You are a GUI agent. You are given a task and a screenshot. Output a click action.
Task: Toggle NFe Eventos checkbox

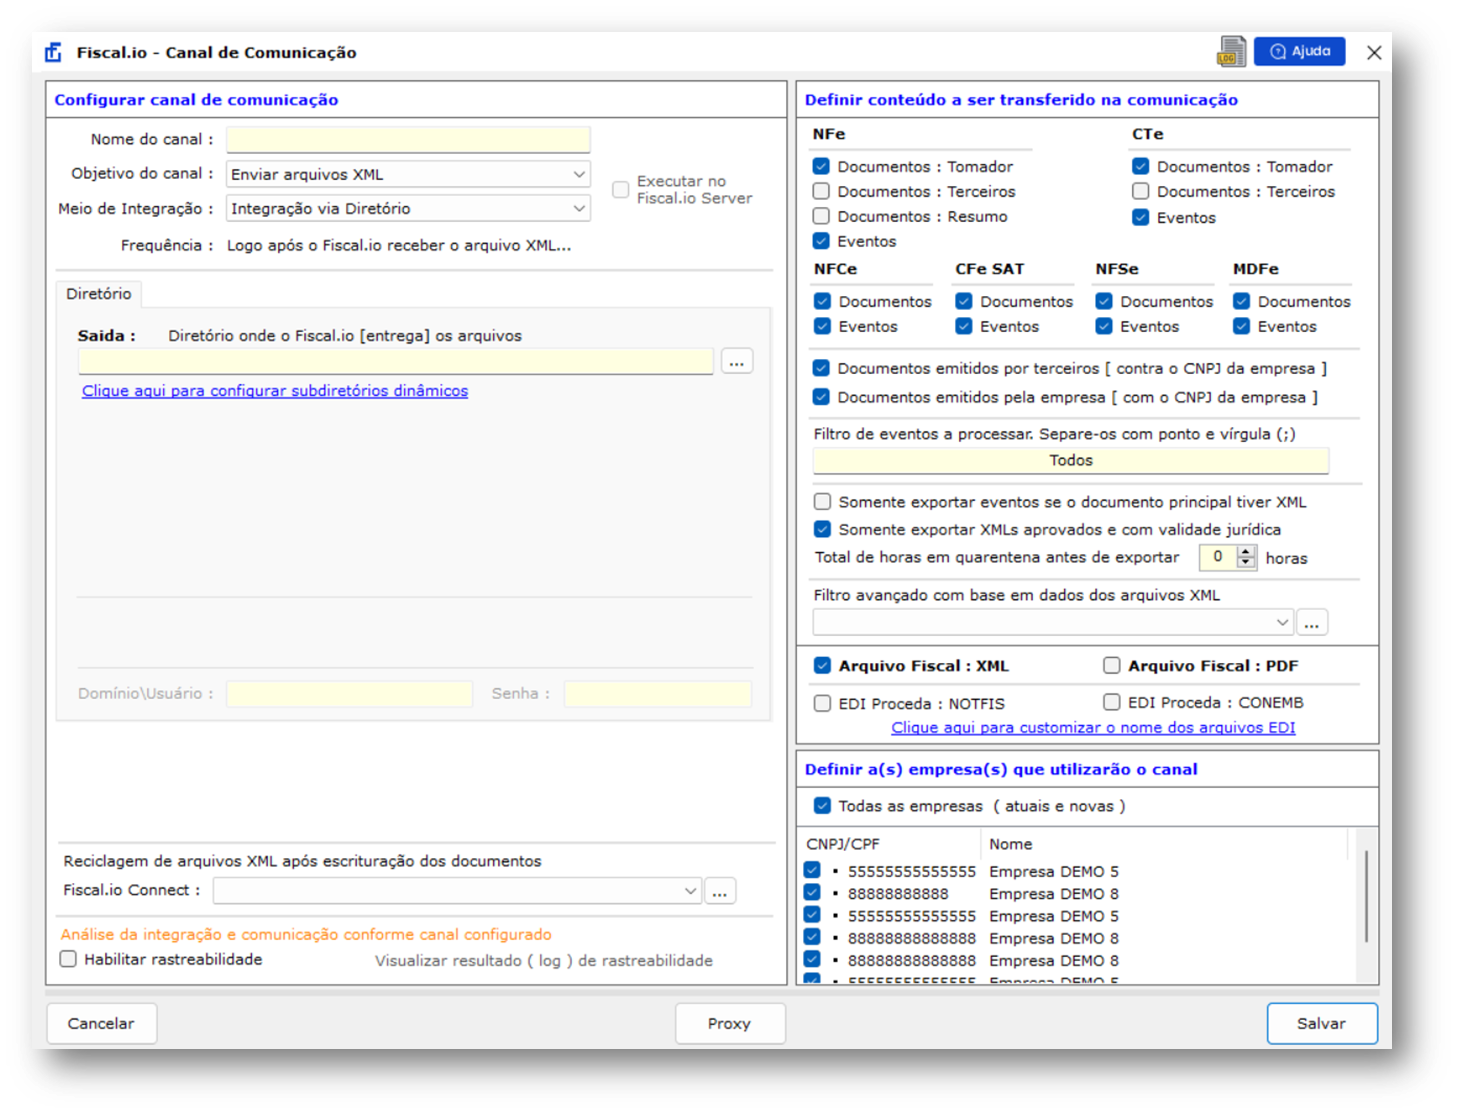coord(821,241)
